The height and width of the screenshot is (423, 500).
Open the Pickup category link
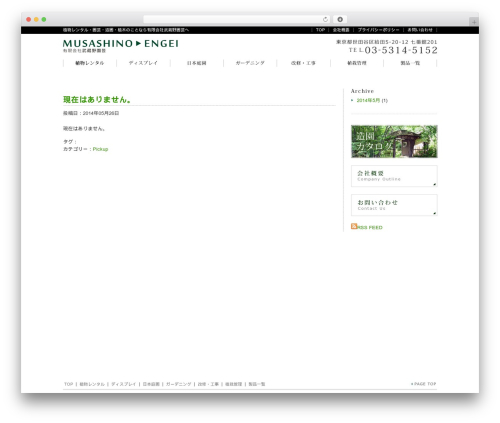tap(100, 149)
